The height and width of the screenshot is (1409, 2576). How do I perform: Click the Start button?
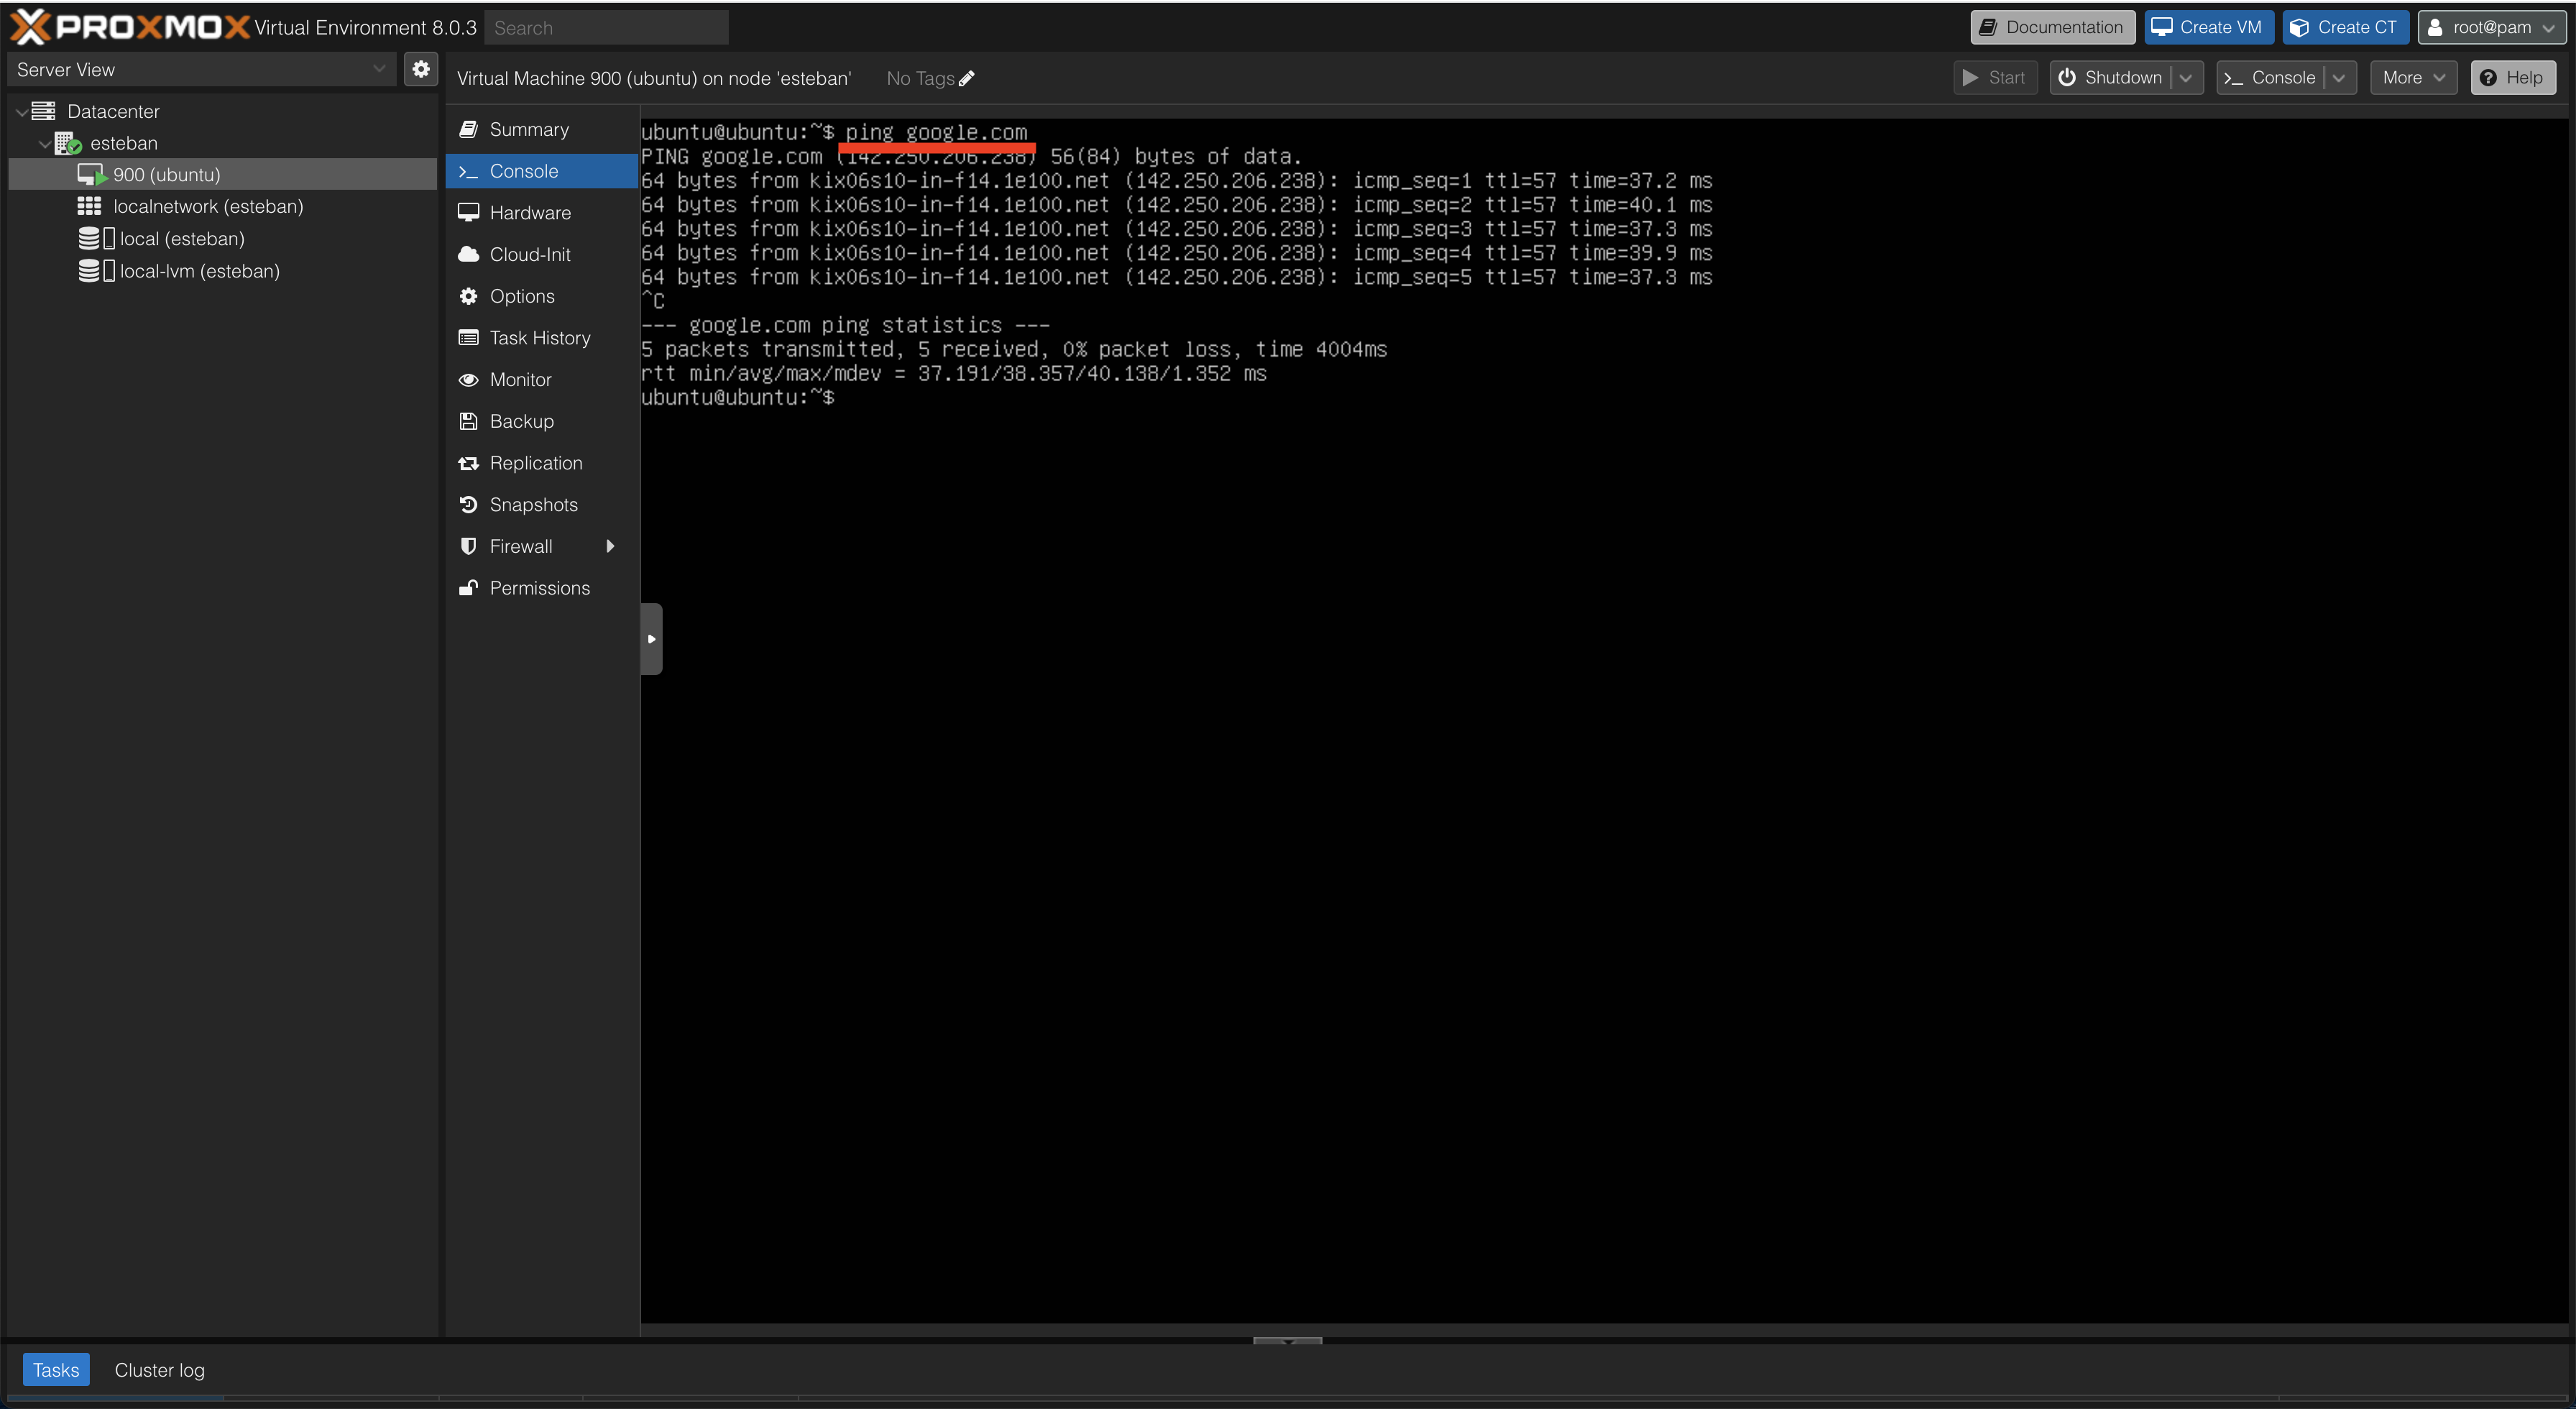click(1994, 78)
